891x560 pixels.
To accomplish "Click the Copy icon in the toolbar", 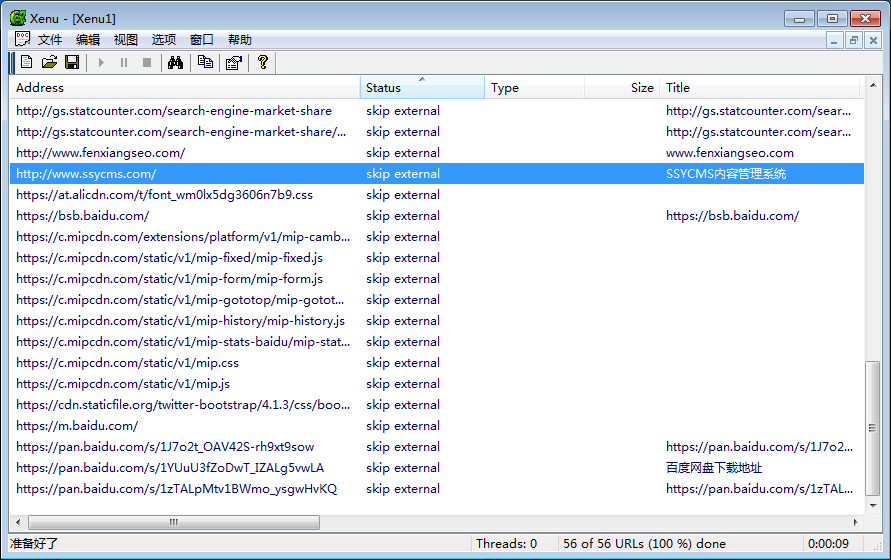I will pos(205,63).
